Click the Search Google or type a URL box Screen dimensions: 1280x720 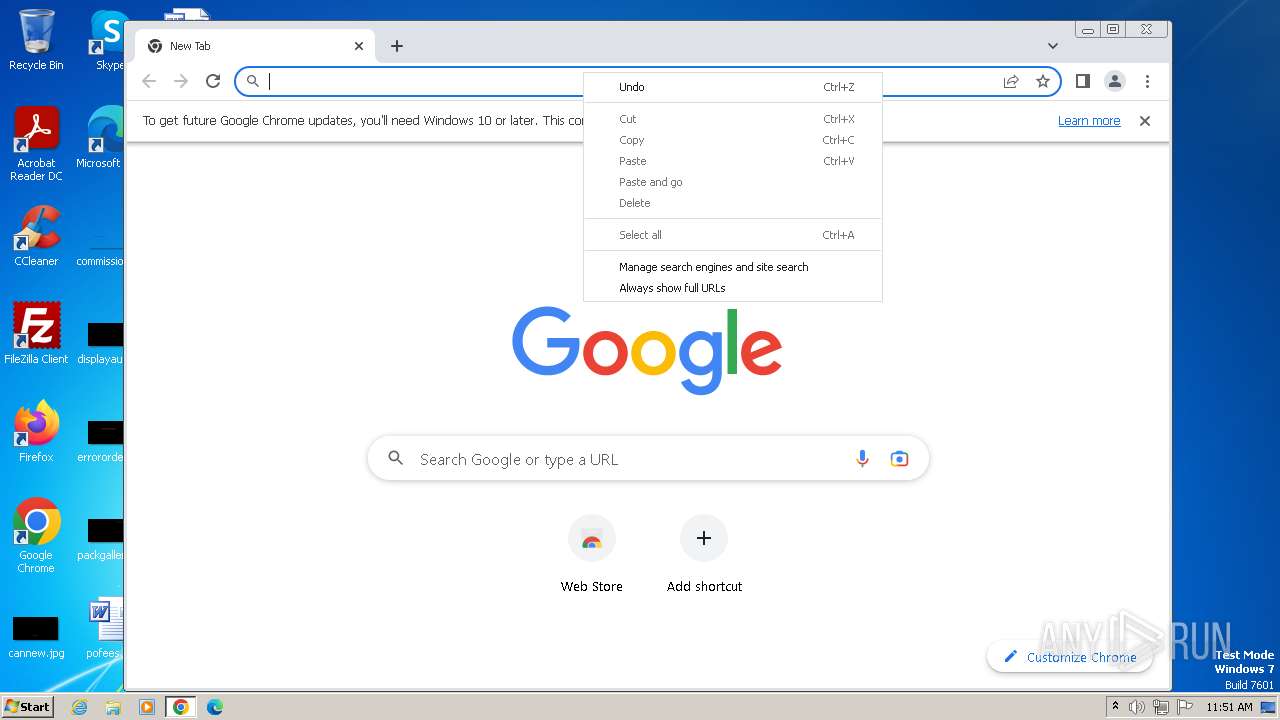[x=648, y=459]
